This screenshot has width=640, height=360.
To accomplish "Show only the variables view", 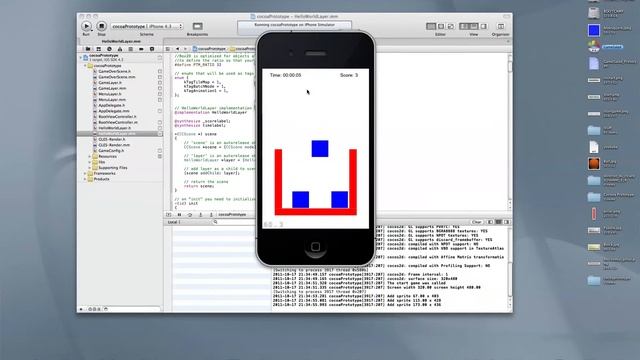I will 491,222.
